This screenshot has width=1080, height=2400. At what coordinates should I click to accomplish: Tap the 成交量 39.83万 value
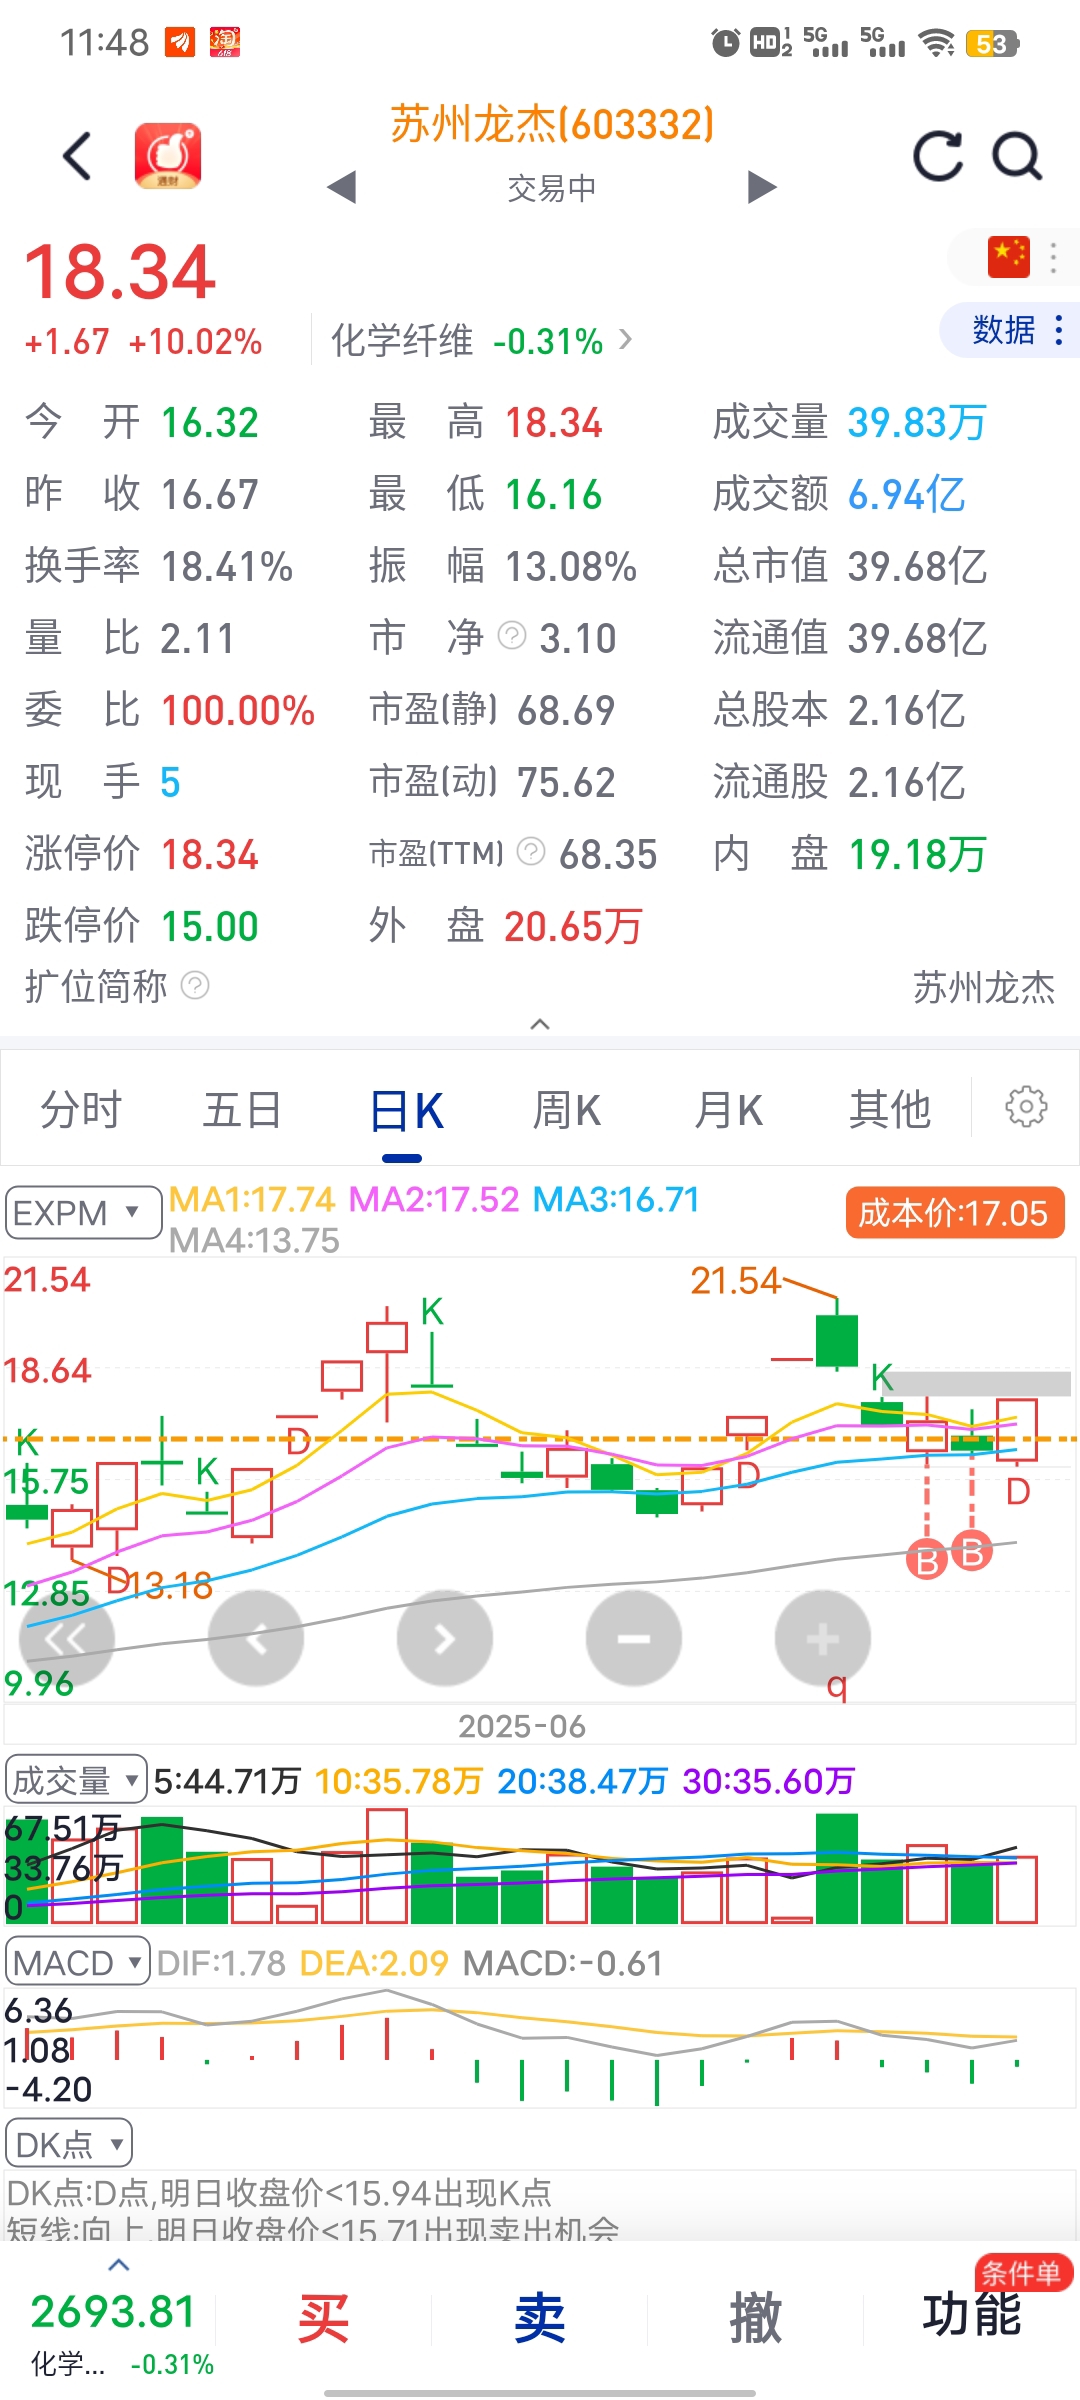click(x=917, y=422)
